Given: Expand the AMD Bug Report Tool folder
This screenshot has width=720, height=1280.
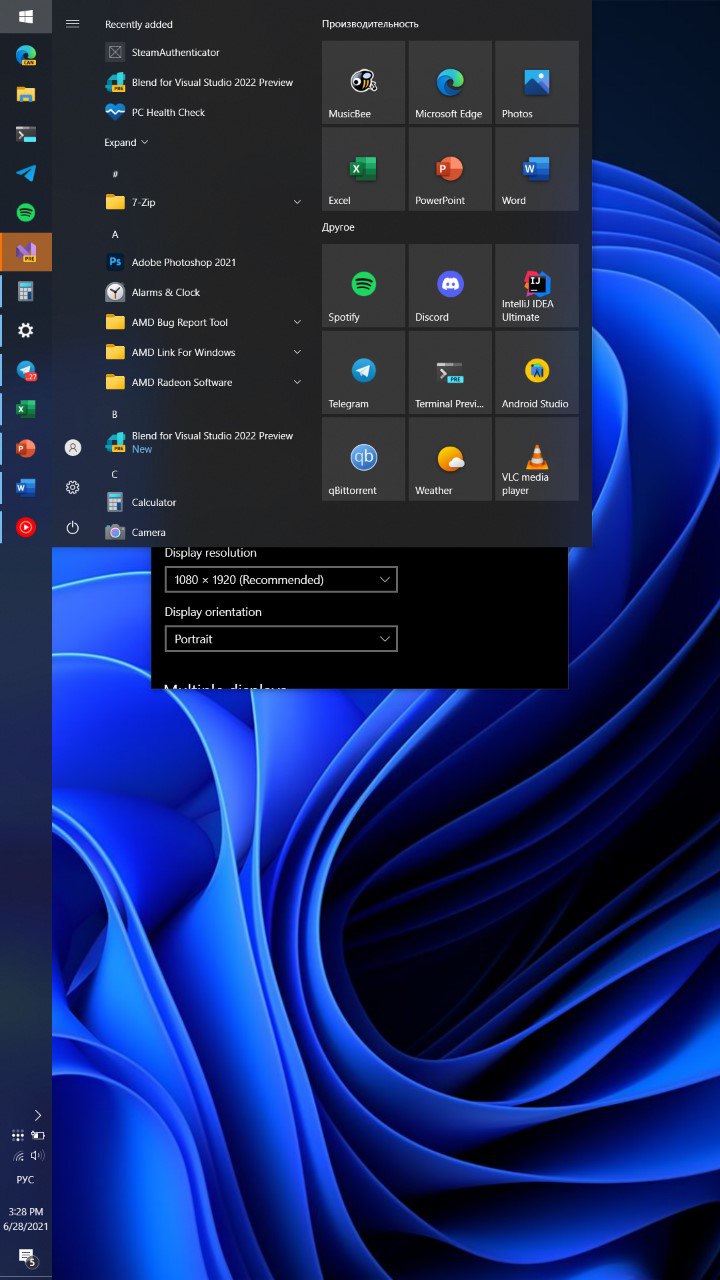Looking at the screenshot, I should tap(204, 322).
